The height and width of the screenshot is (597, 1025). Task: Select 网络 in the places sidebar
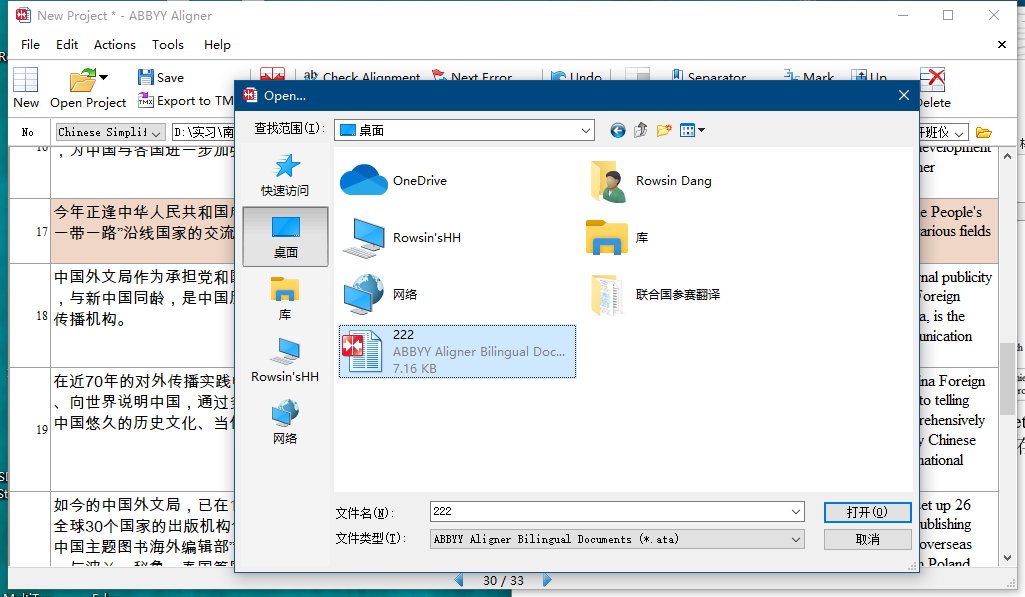[285, 422]
